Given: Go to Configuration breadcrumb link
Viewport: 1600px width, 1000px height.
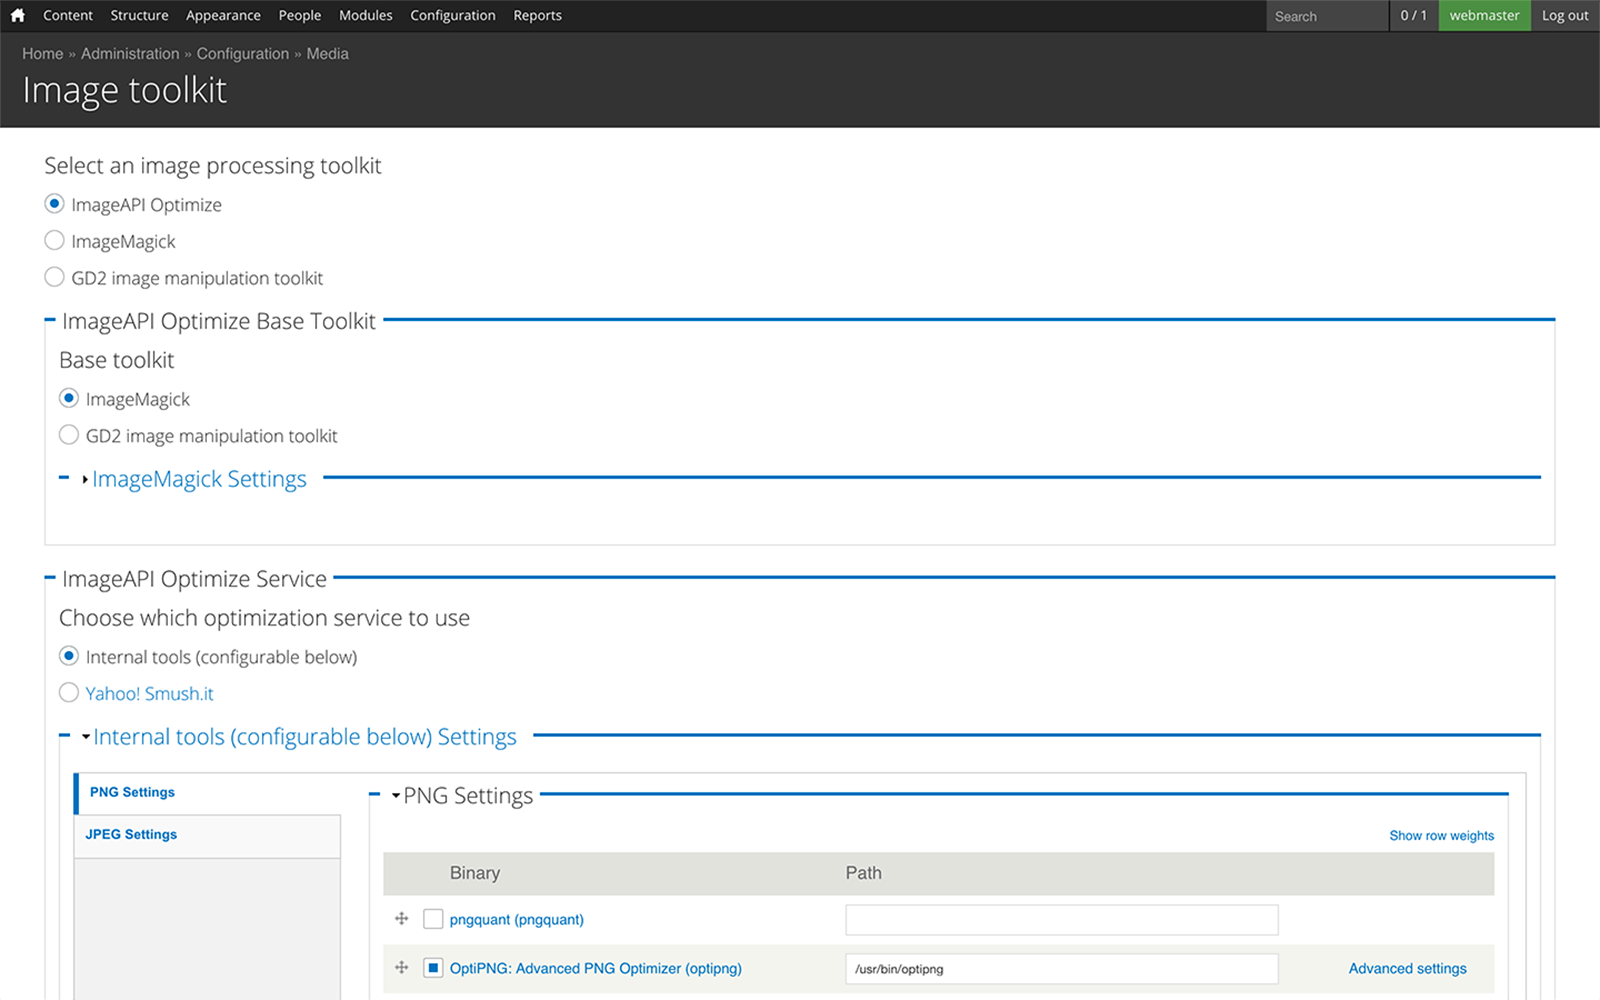Looking at the screenshot, I should [x=243, y=54].
